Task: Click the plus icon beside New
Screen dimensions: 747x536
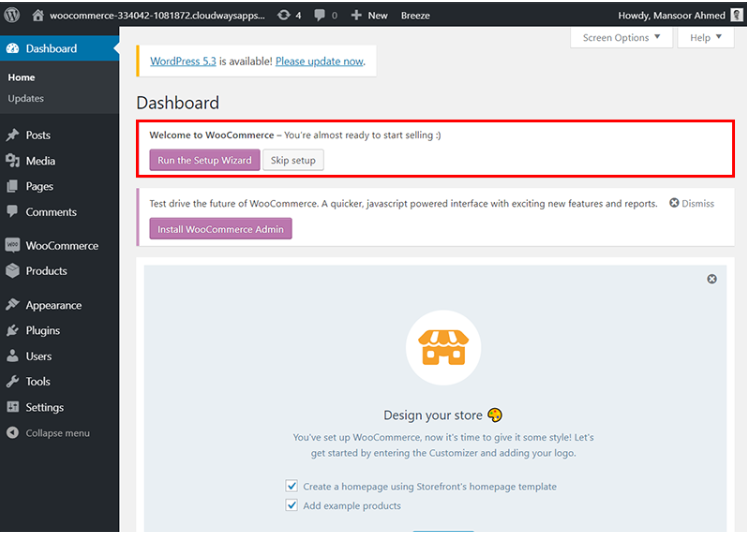Action: tap(356, 15)
